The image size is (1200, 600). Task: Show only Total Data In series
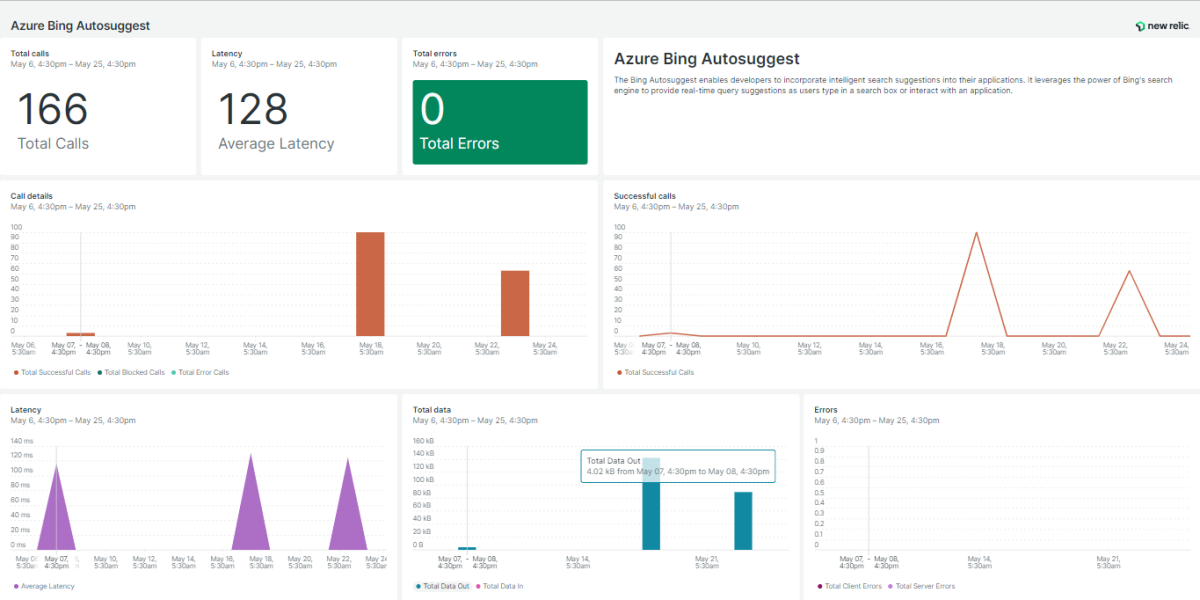click(506, 586)
